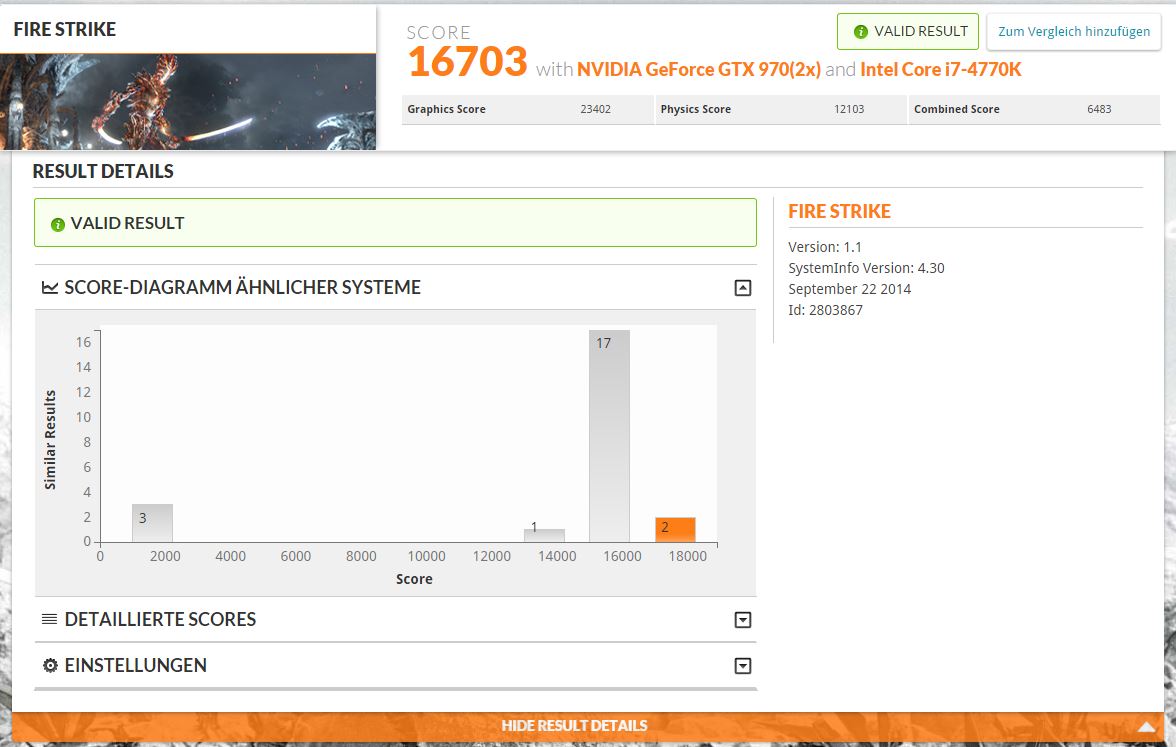
Task: Click the FIRE STRIKE title at top left
Action: 64,29
